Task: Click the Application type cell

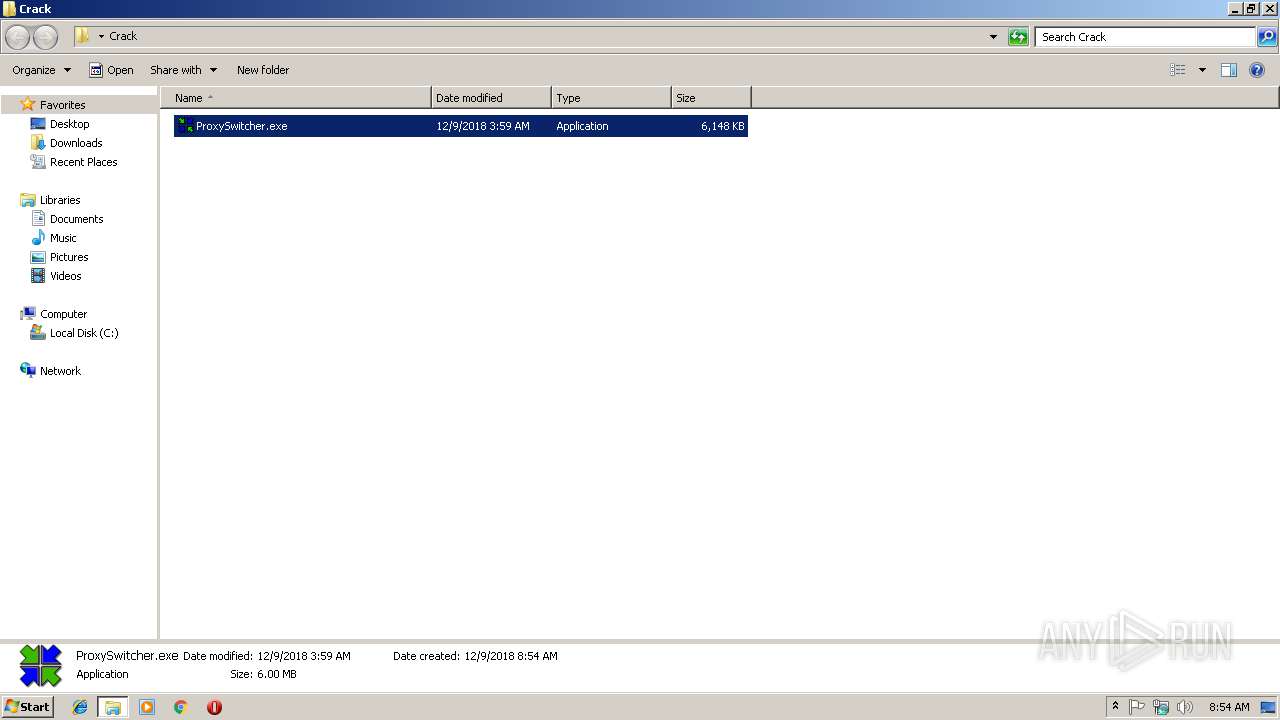Action: (x=582, y=126)
